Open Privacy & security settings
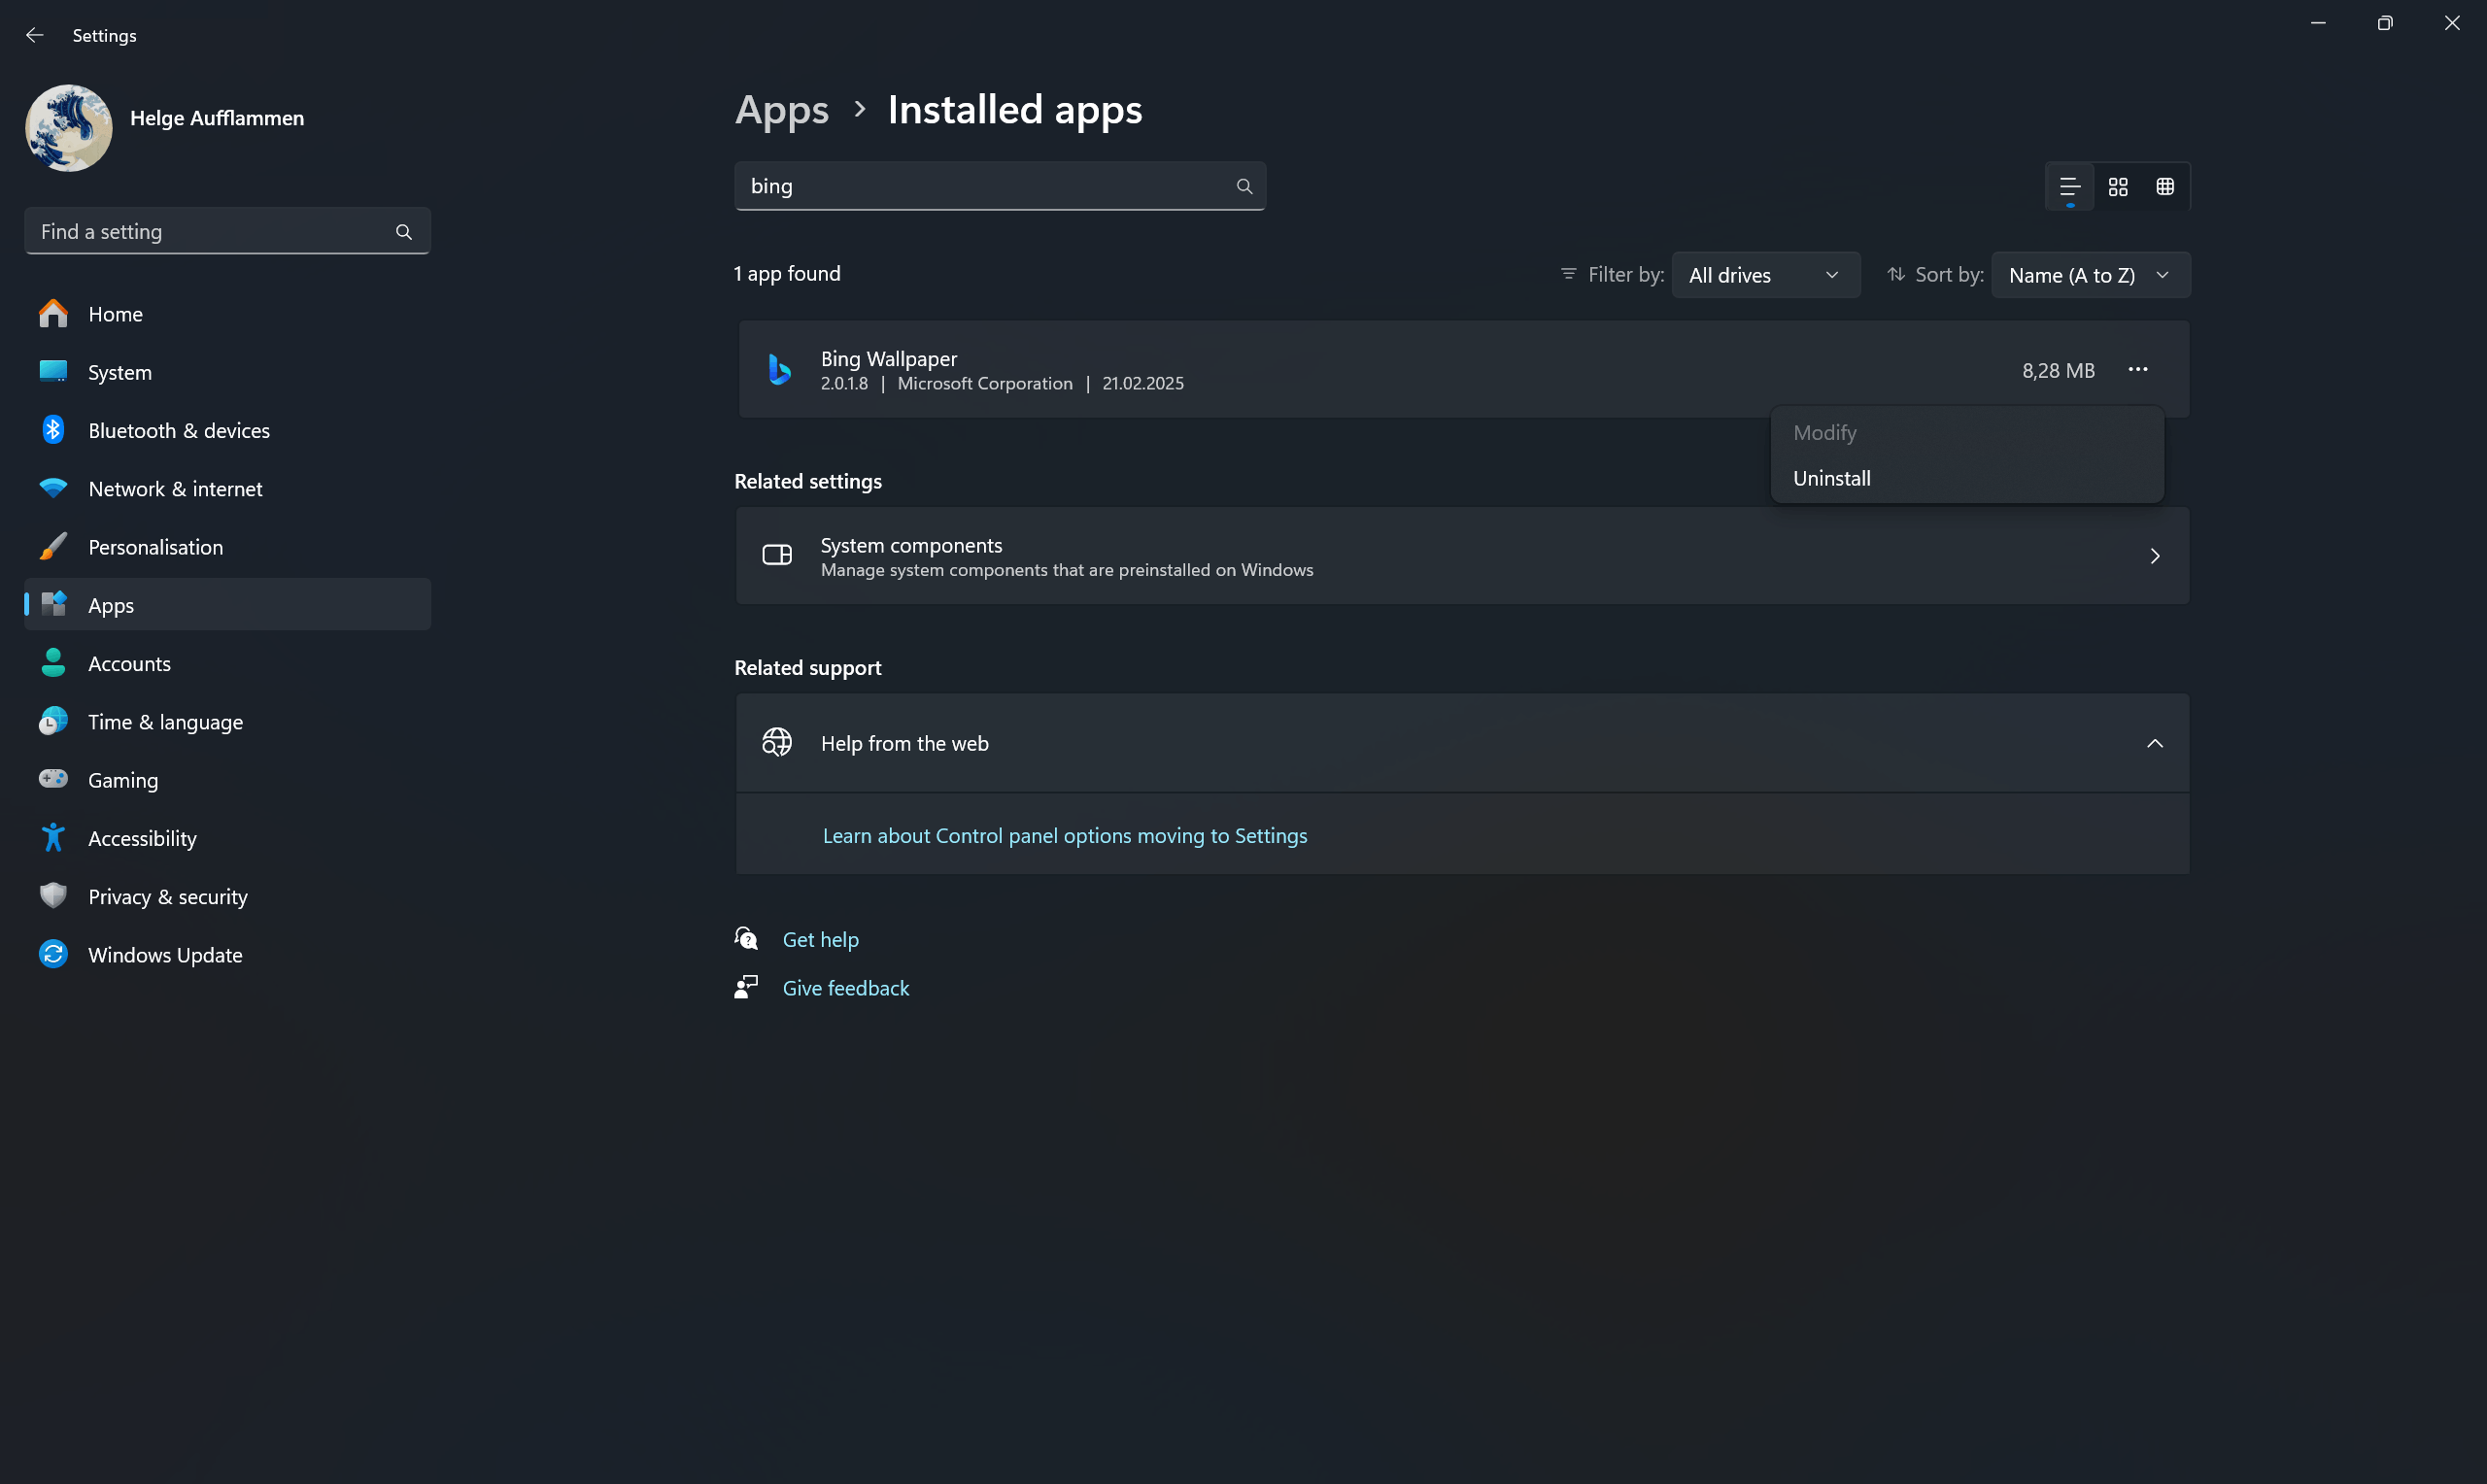Viewport: 2487px width, 1484px height. click(x=167, y=897)
